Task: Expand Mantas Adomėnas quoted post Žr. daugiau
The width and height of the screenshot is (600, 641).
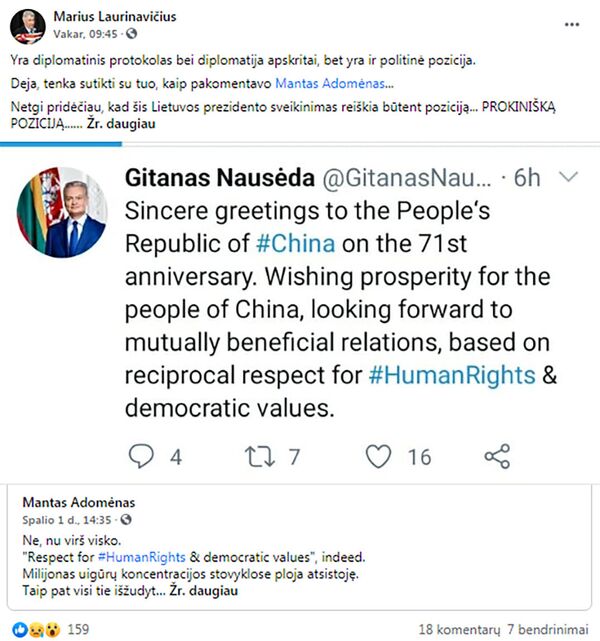Action: click(x=204, y=591)
